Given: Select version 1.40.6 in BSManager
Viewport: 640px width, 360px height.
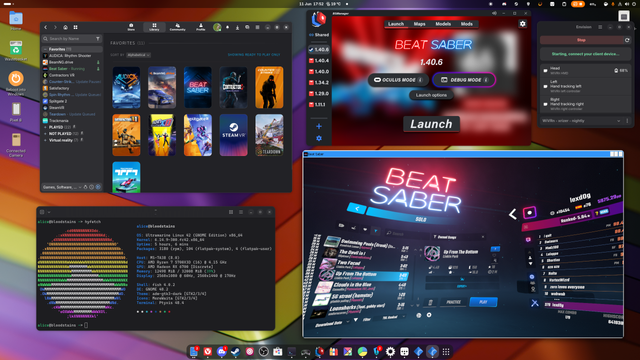Looking at the screenshot, I should tap(319, 49).
